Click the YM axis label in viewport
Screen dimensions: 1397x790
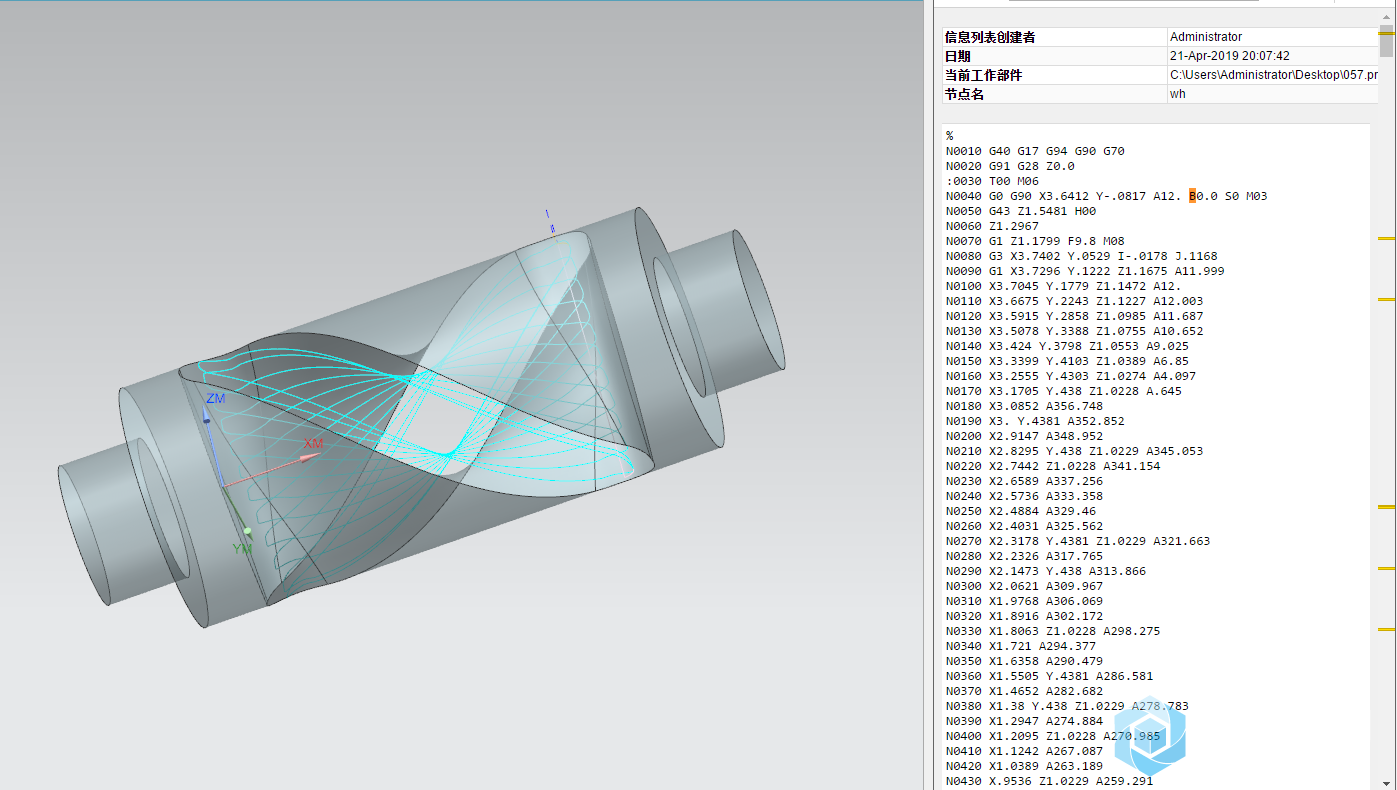[x=242, y=549]
